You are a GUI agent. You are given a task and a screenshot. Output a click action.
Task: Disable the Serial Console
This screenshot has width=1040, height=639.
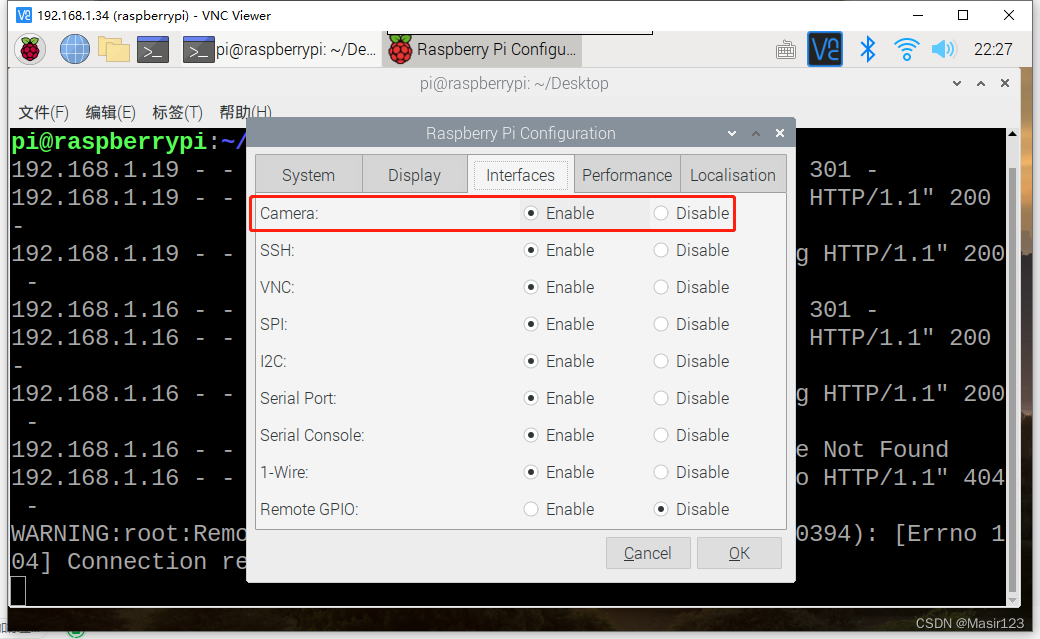pyautogui.click(x=691, y=435)
